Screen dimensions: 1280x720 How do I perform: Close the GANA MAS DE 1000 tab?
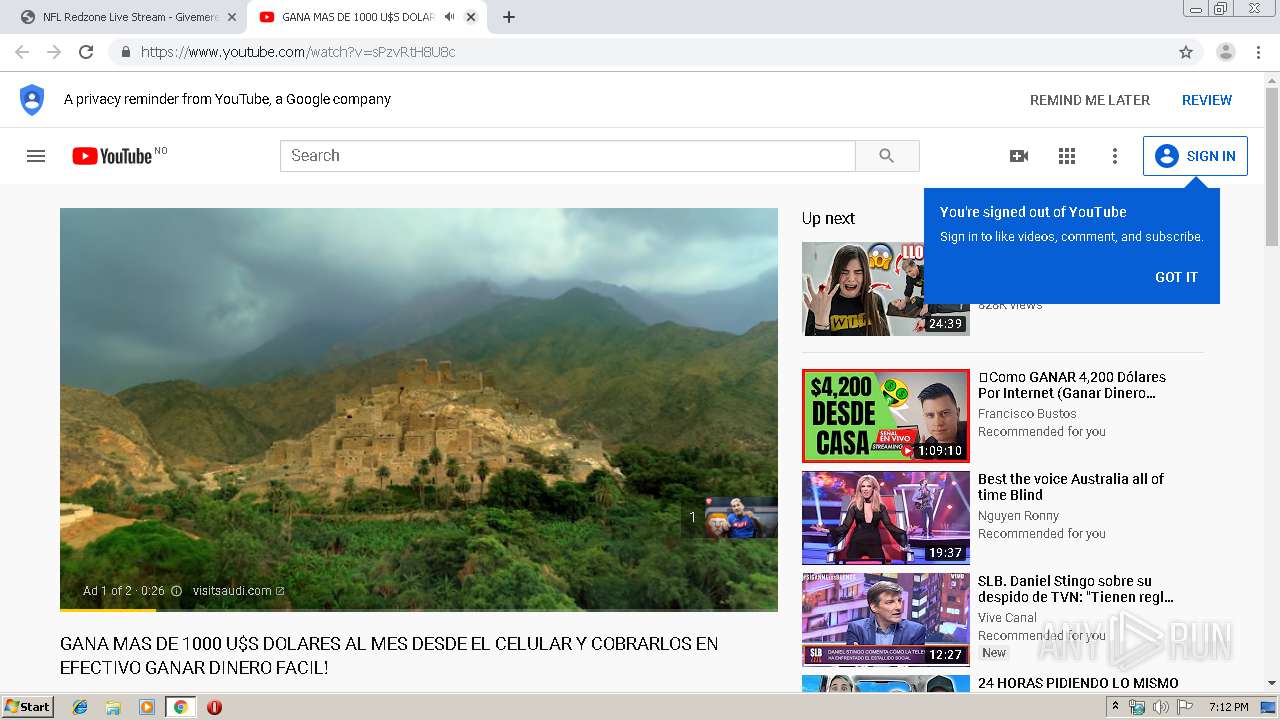point(471,17)
